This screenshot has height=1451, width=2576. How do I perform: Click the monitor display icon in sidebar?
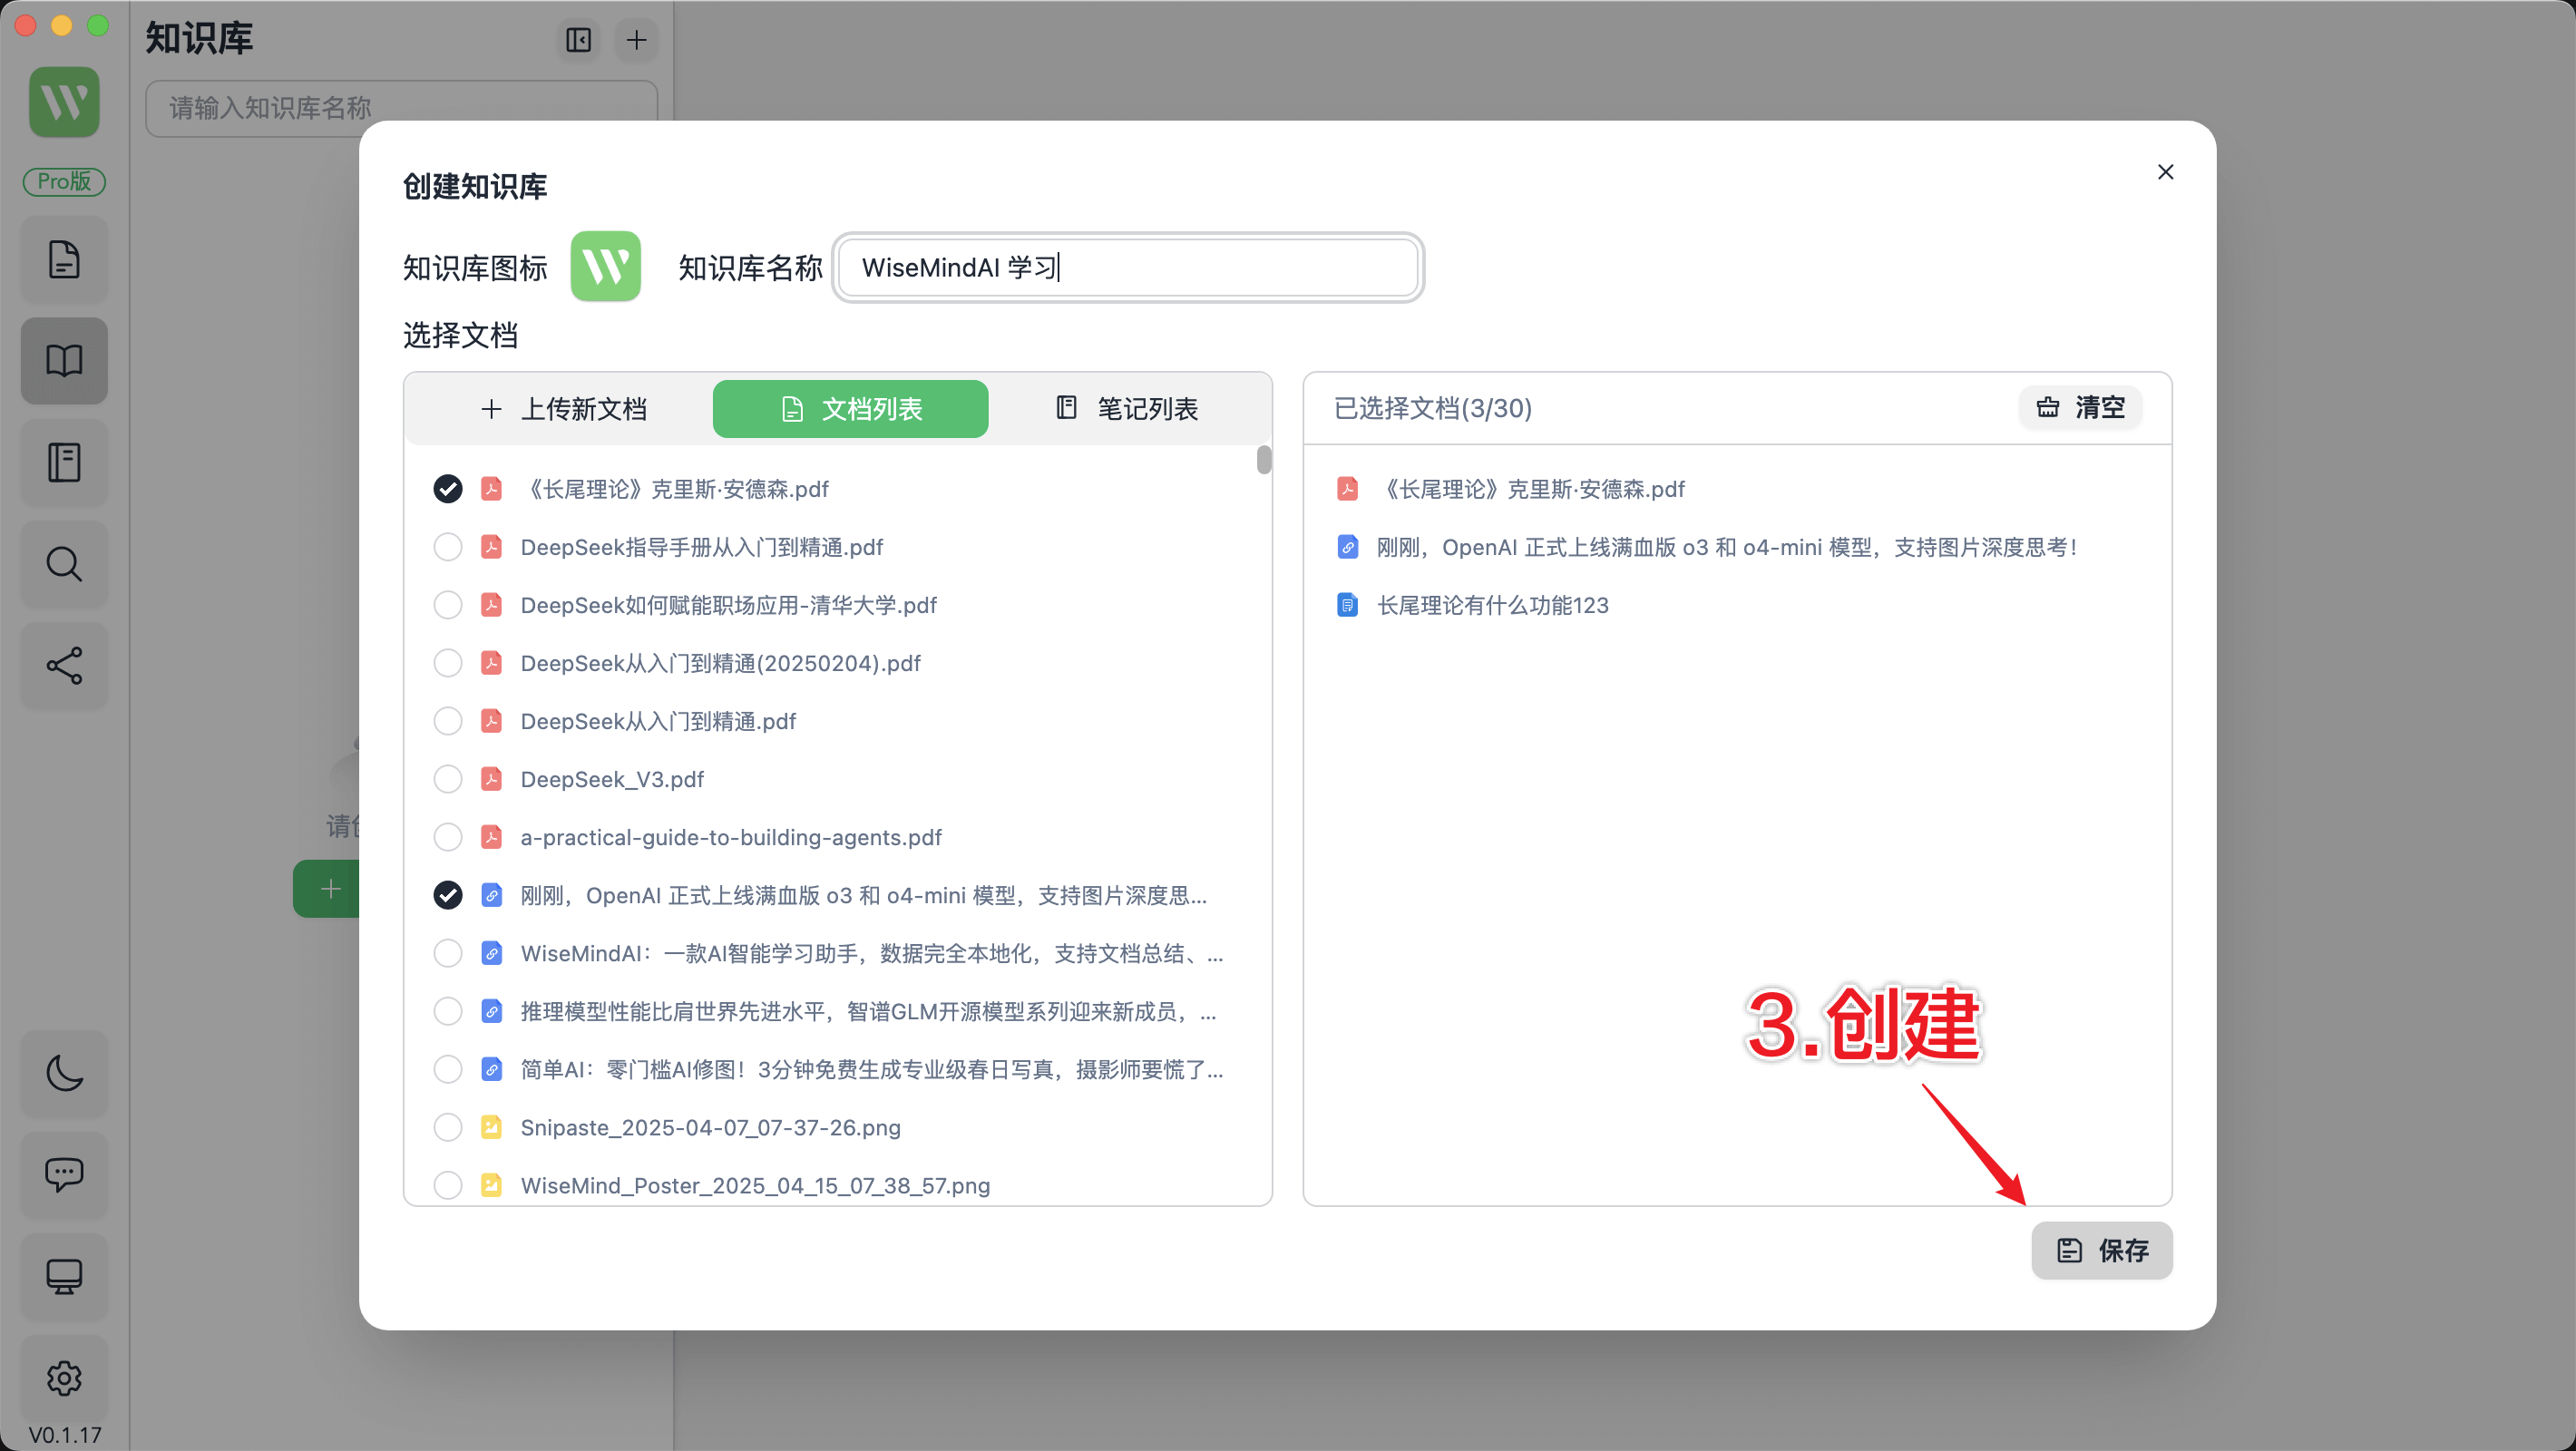(x=64, y=1277)
